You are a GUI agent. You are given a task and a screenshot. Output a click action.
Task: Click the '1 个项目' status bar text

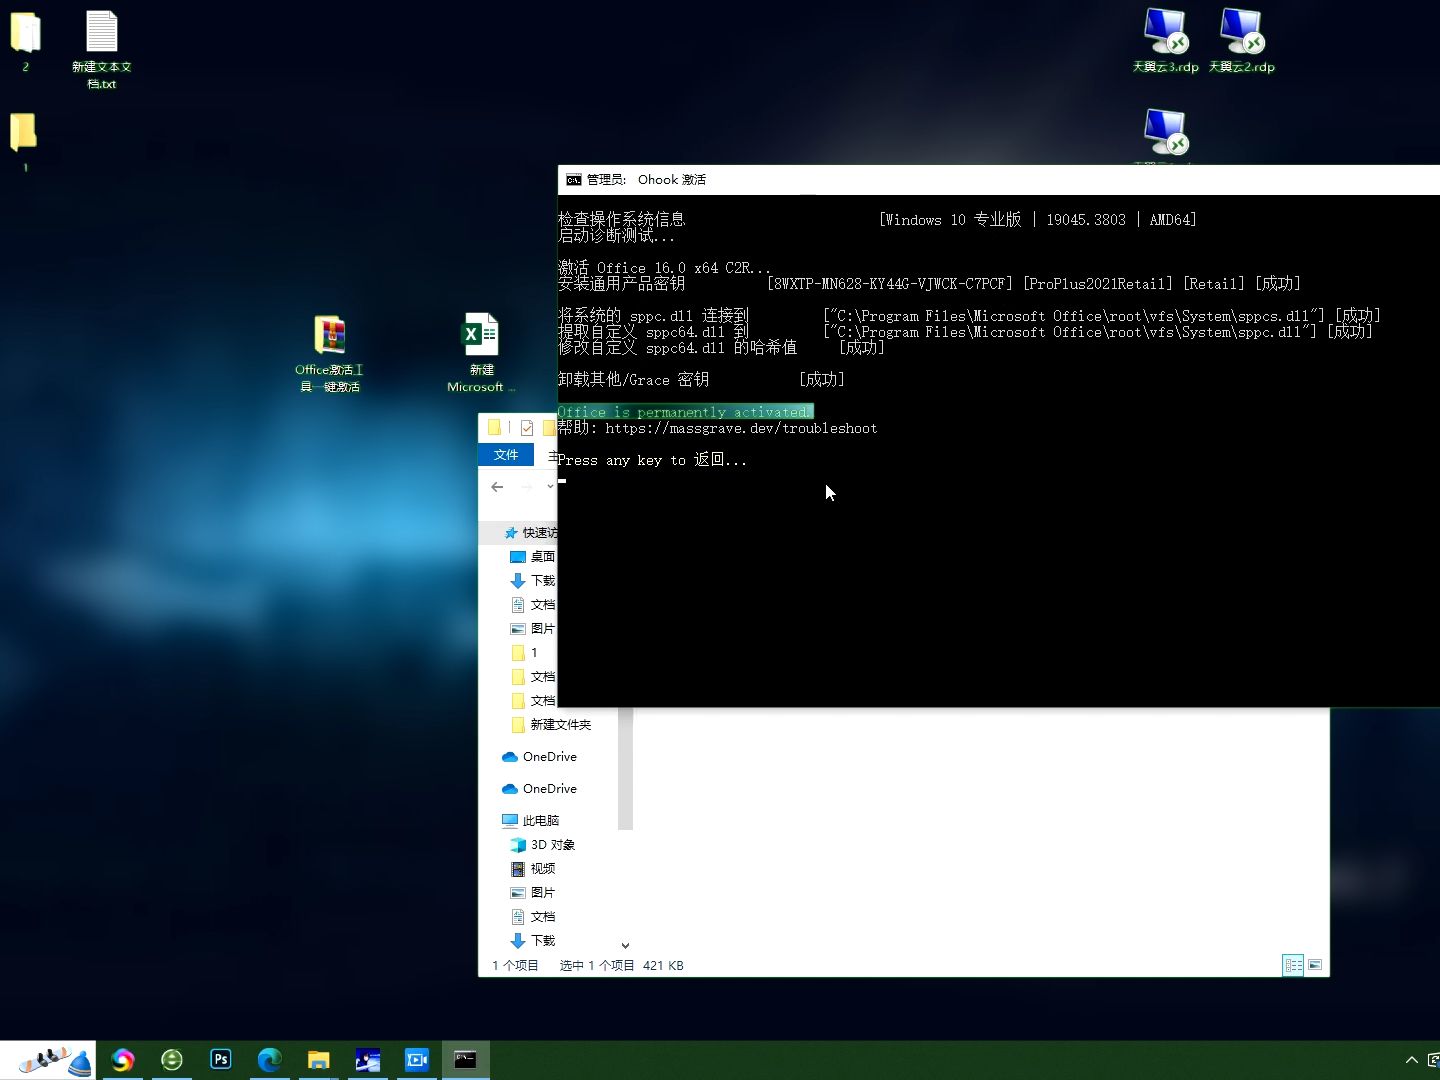pyautogui.click(x=515, y=965)
